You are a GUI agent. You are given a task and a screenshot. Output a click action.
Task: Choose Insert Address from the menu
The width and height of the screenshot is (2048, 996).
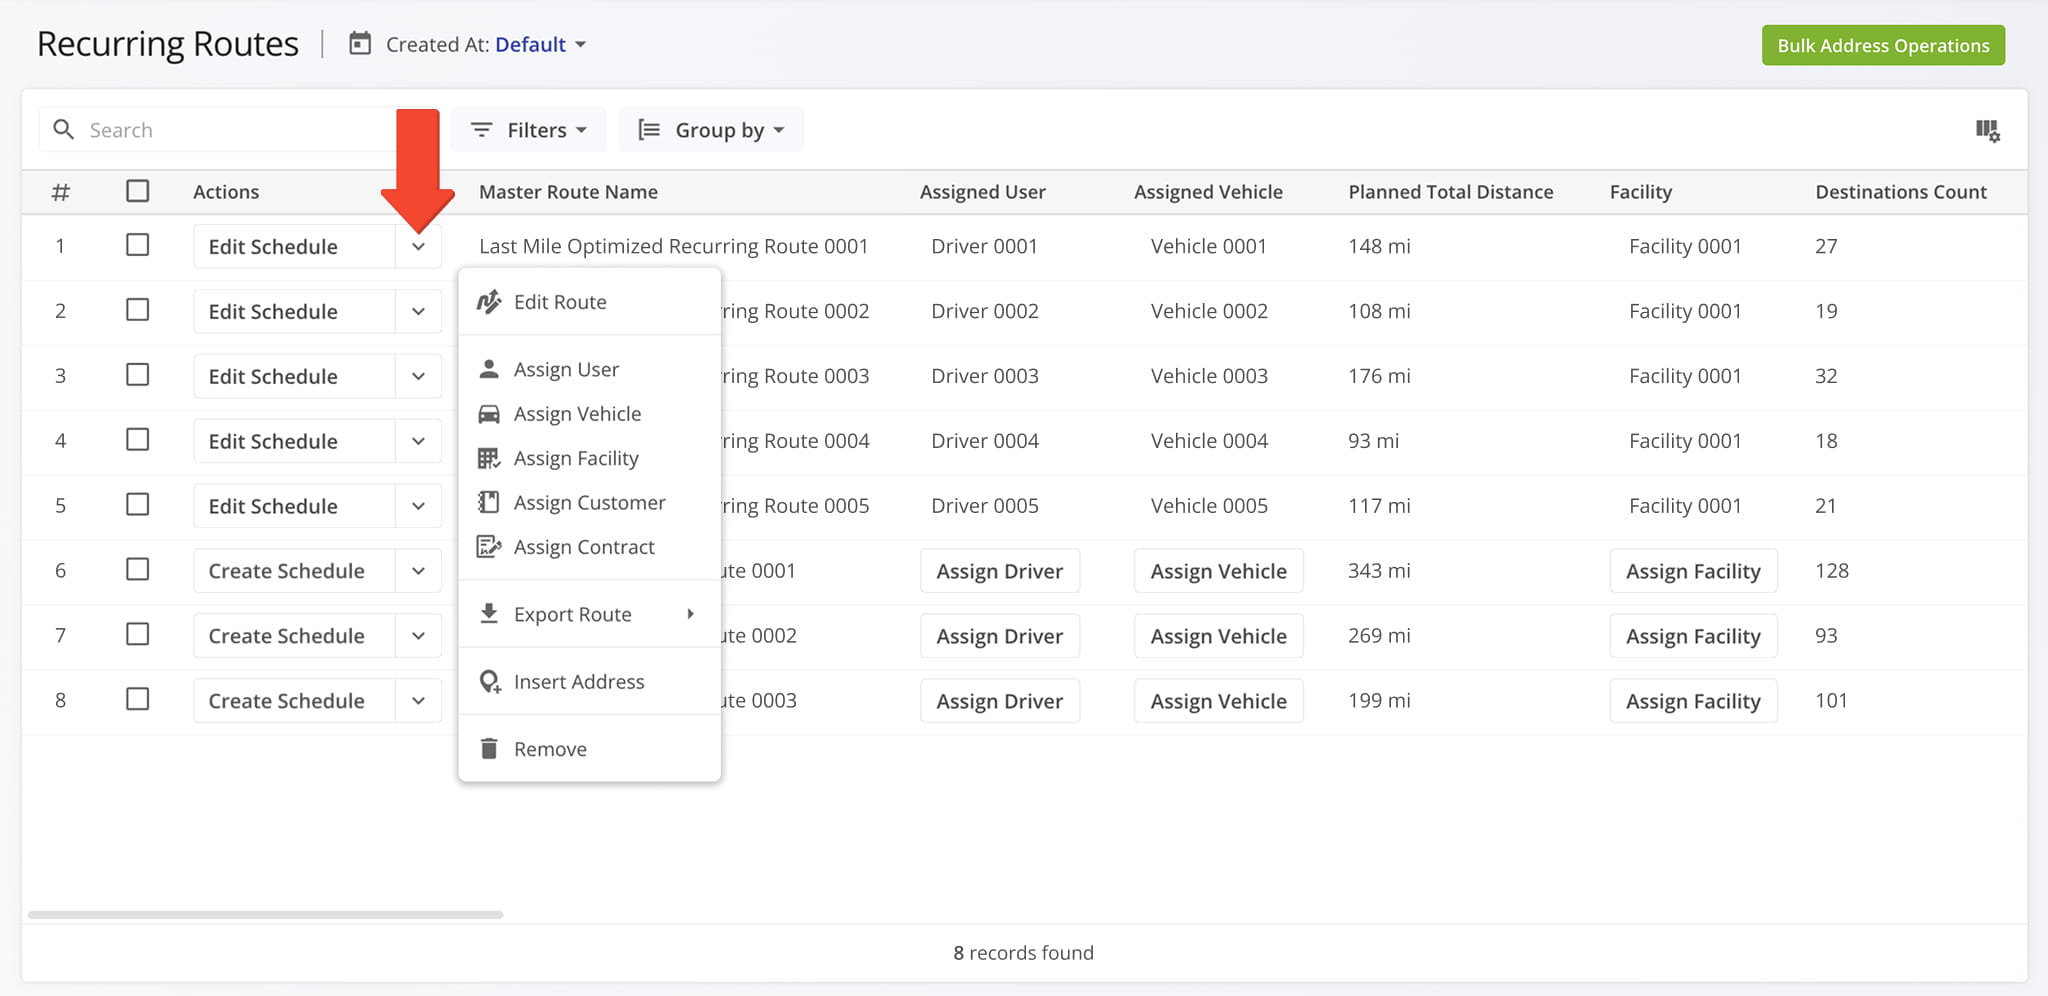point(589,682)
